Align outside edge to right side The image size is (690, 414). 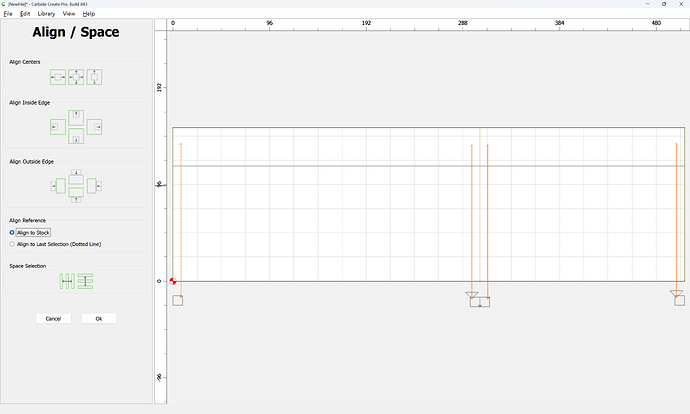(94, 186)
